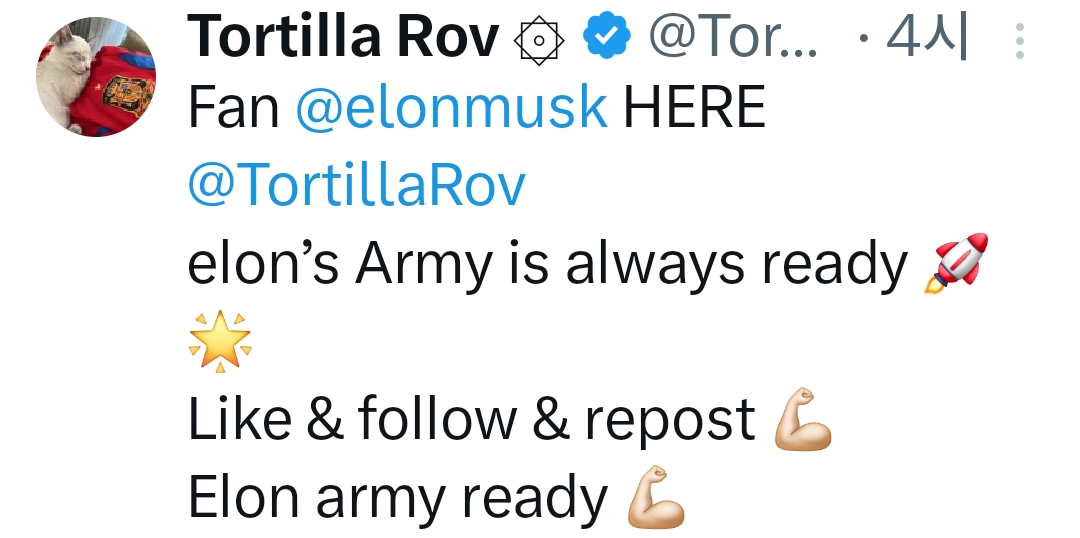Click the rocket emoji
Image resolution: width=1080 pixels, height=538 pixels.
tap(957, 264)
